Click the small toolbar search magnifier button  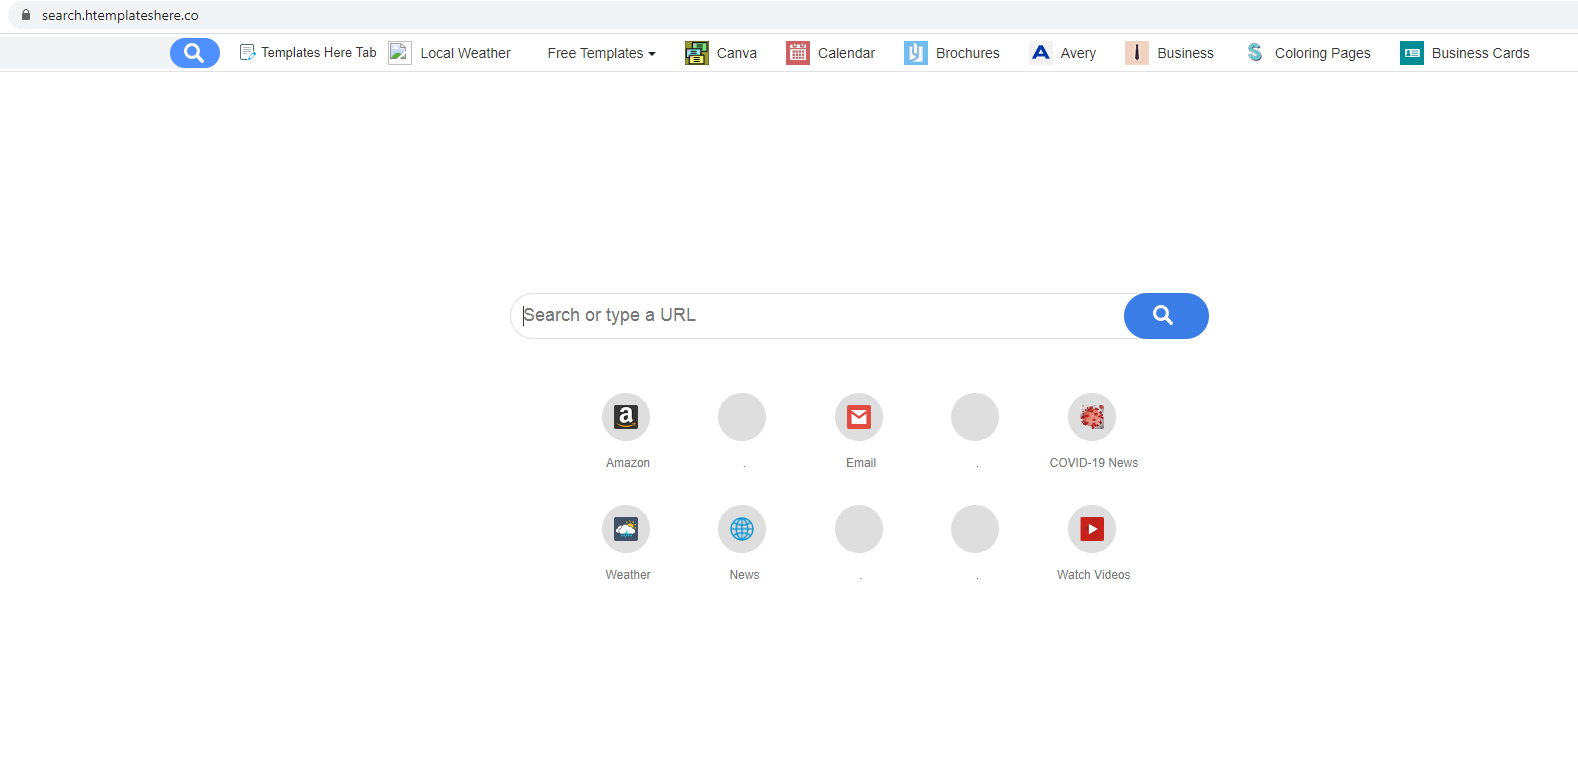pos(194,53)
